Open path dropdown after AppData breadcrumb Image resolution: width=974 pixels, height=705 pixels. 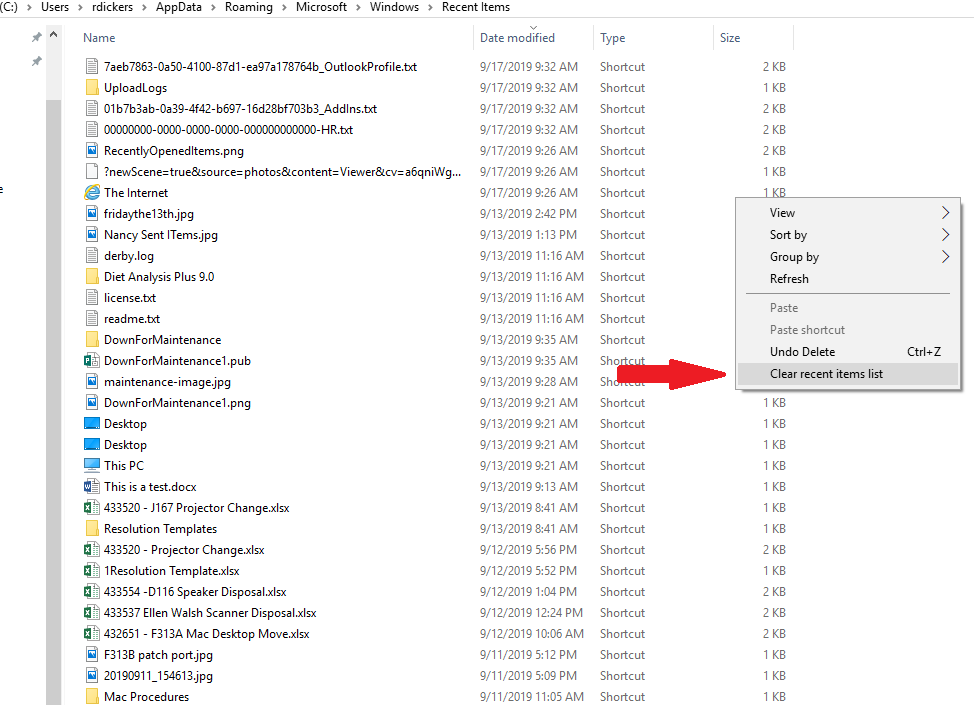(214, 7)
